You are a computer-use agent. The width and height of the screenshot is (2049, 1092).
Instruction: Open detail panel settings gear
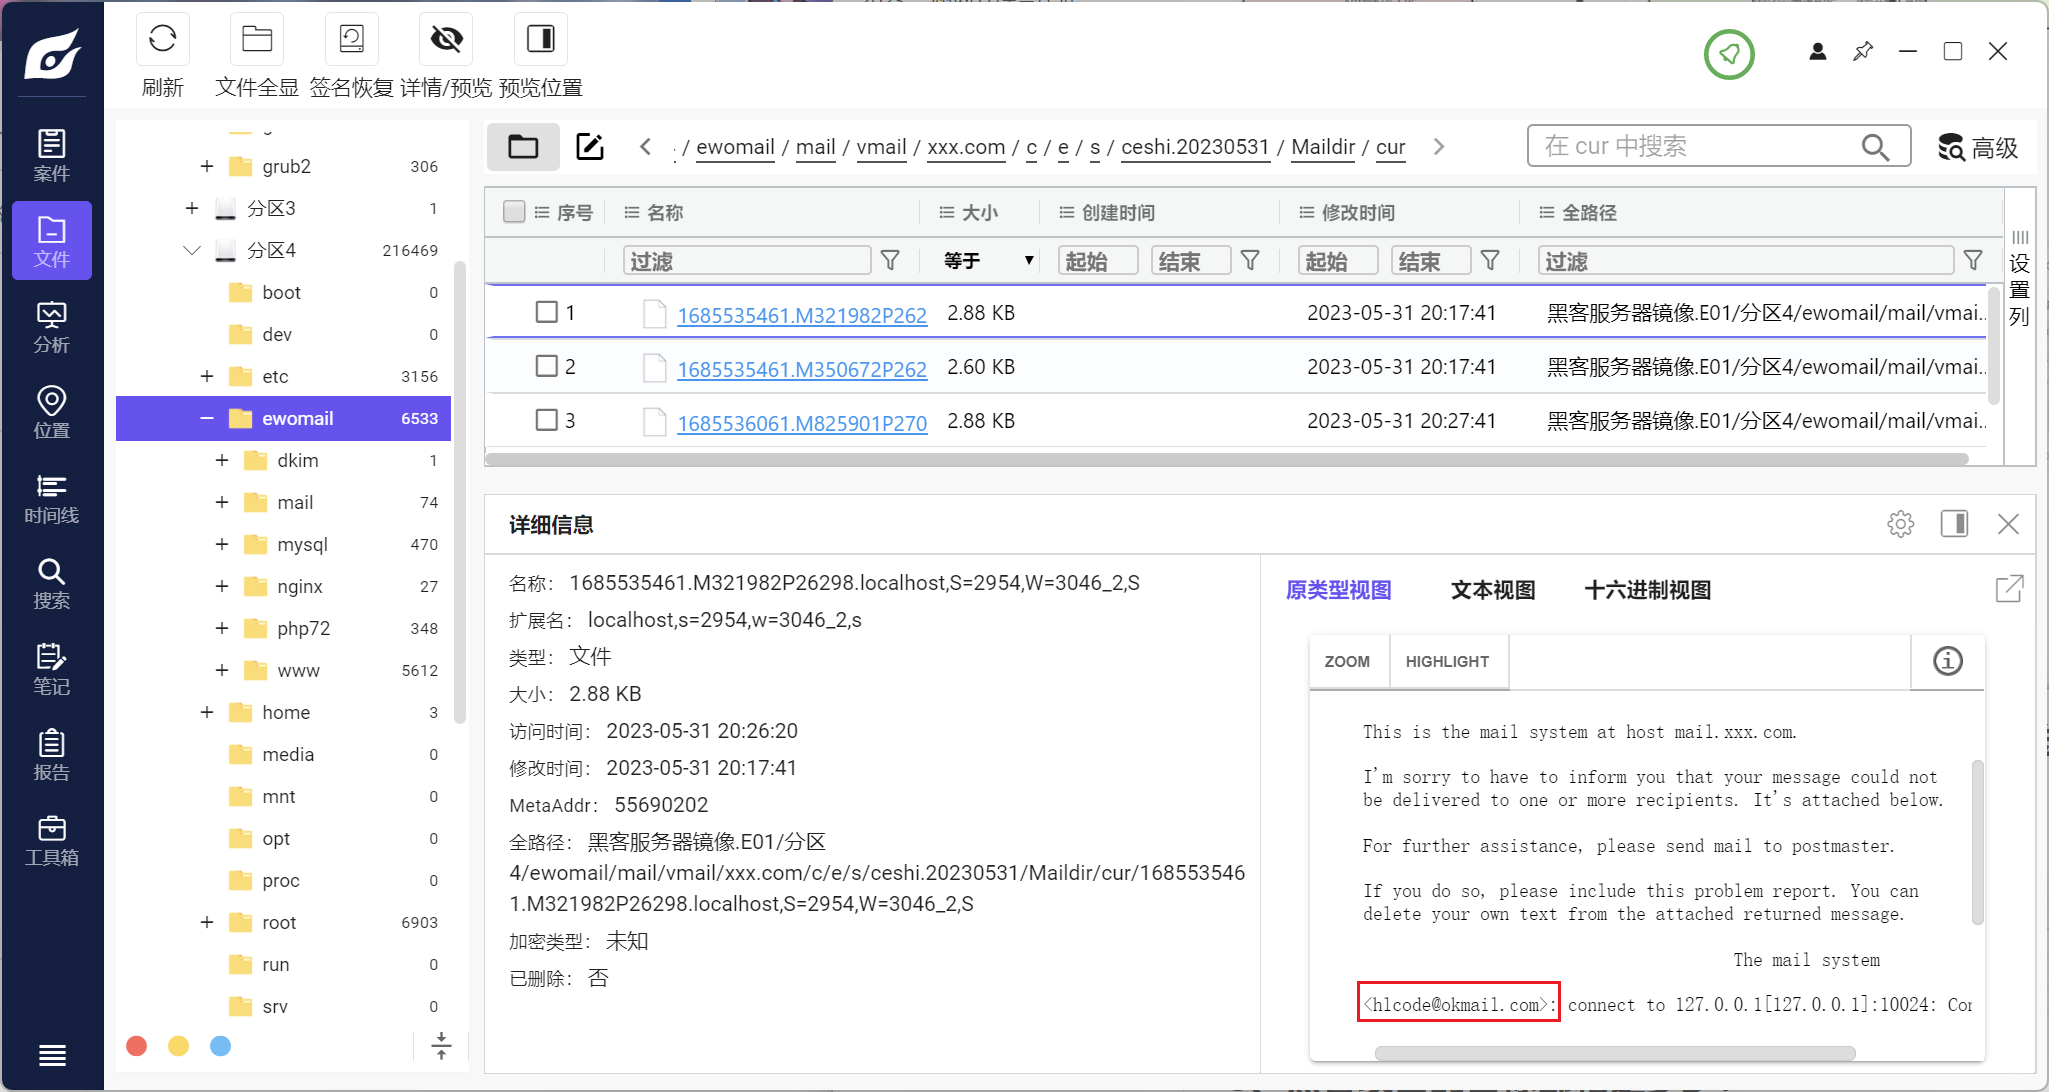[x=1901, y=524]
